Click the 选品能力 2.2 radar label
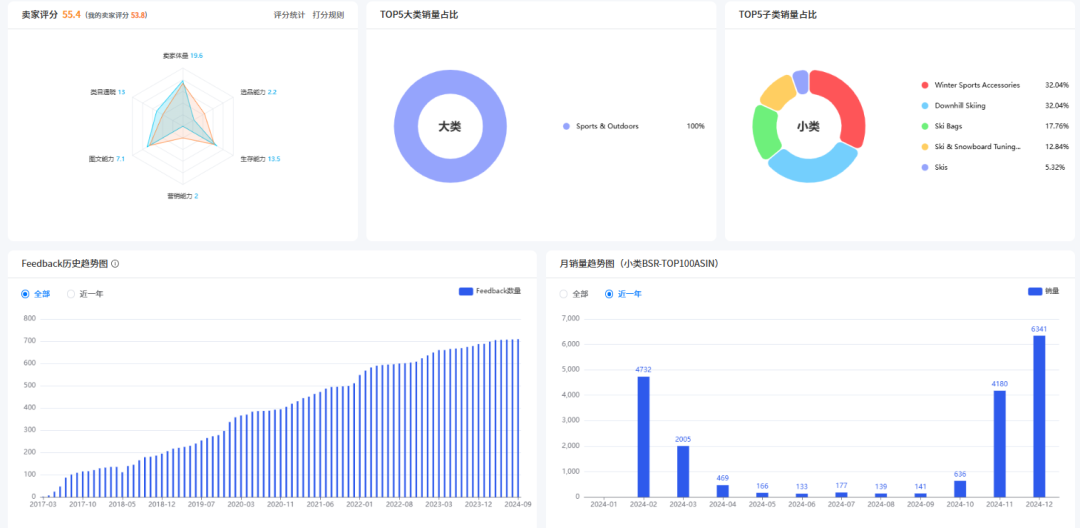 tap(258, 92)
